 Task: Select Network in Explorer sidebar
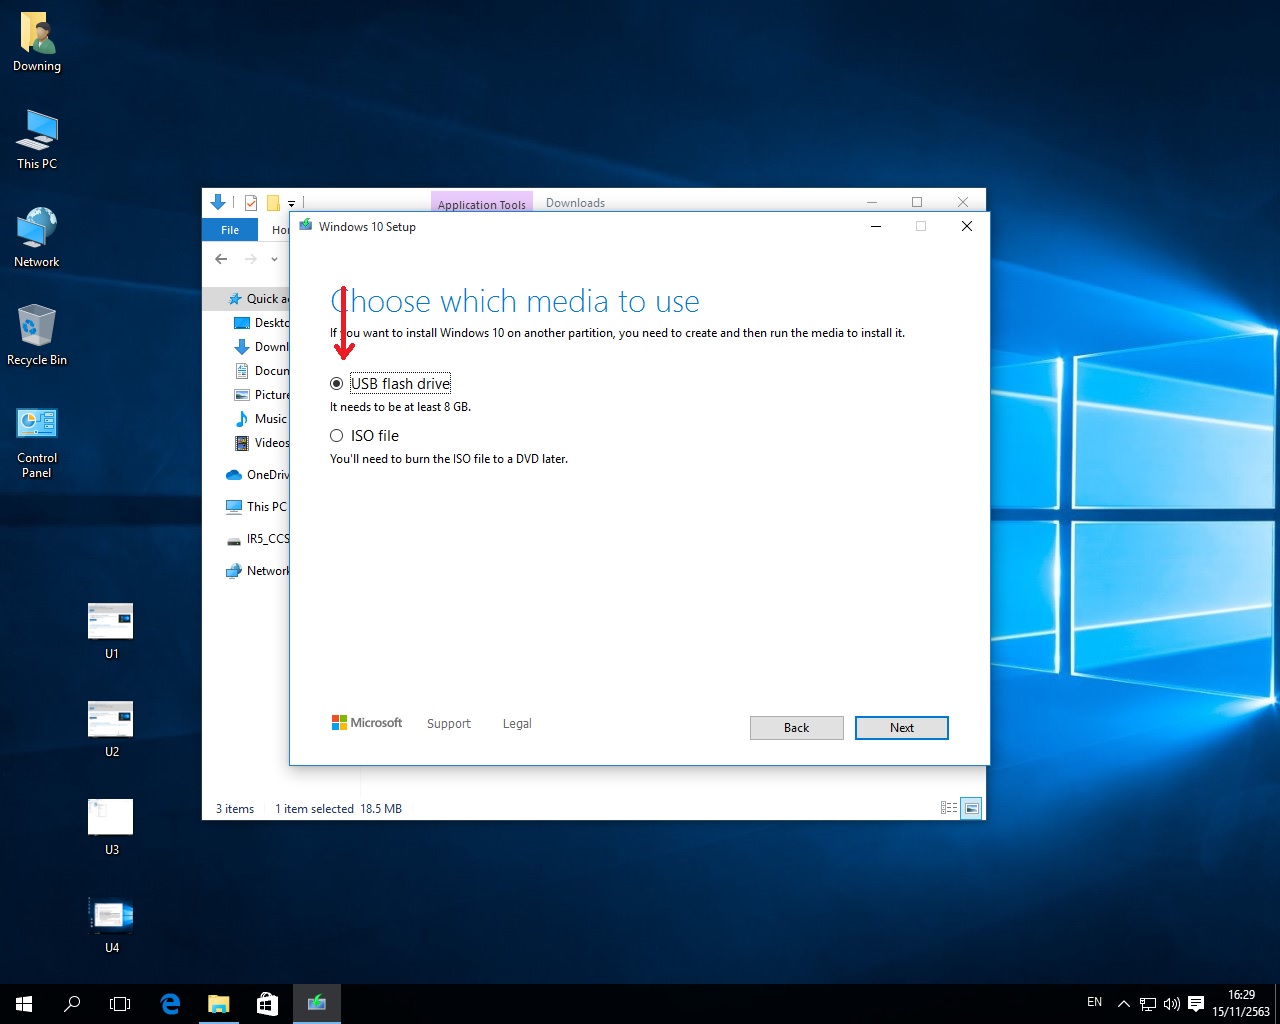click(x=257, y=571)
